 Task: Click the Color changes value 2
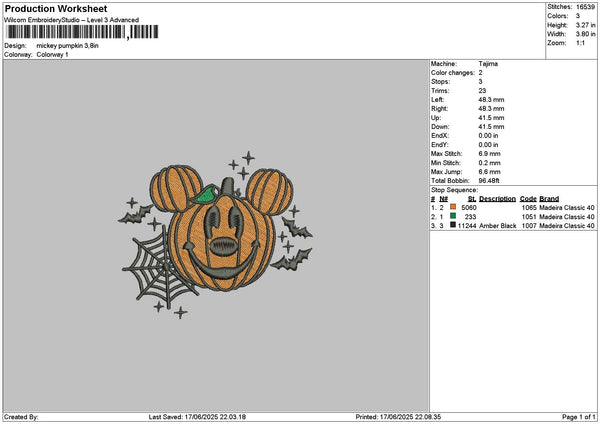tap(480, 73)
